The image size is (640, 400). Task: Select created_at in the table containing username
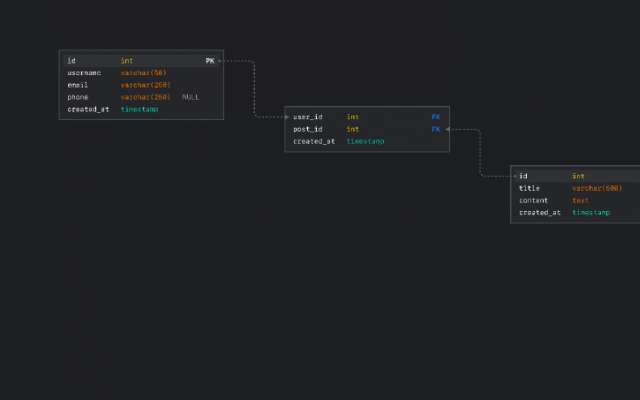pos(88,109)
